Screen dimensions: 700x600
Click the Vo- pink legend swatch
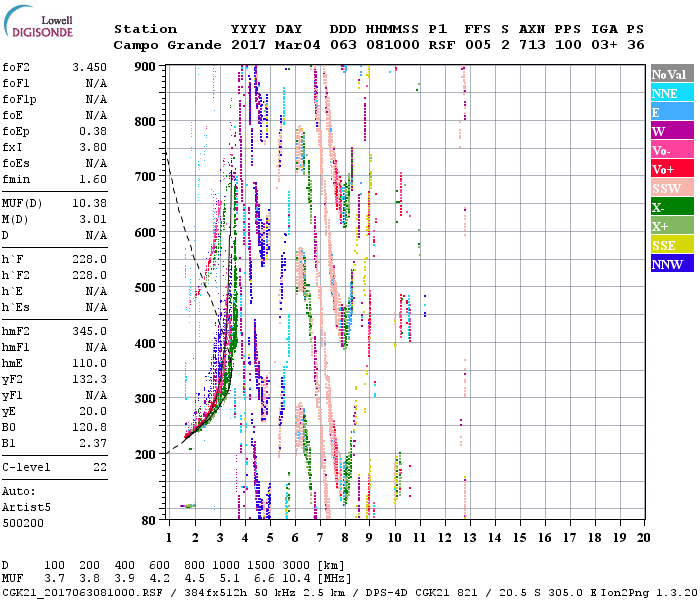(x=672, y=150)
